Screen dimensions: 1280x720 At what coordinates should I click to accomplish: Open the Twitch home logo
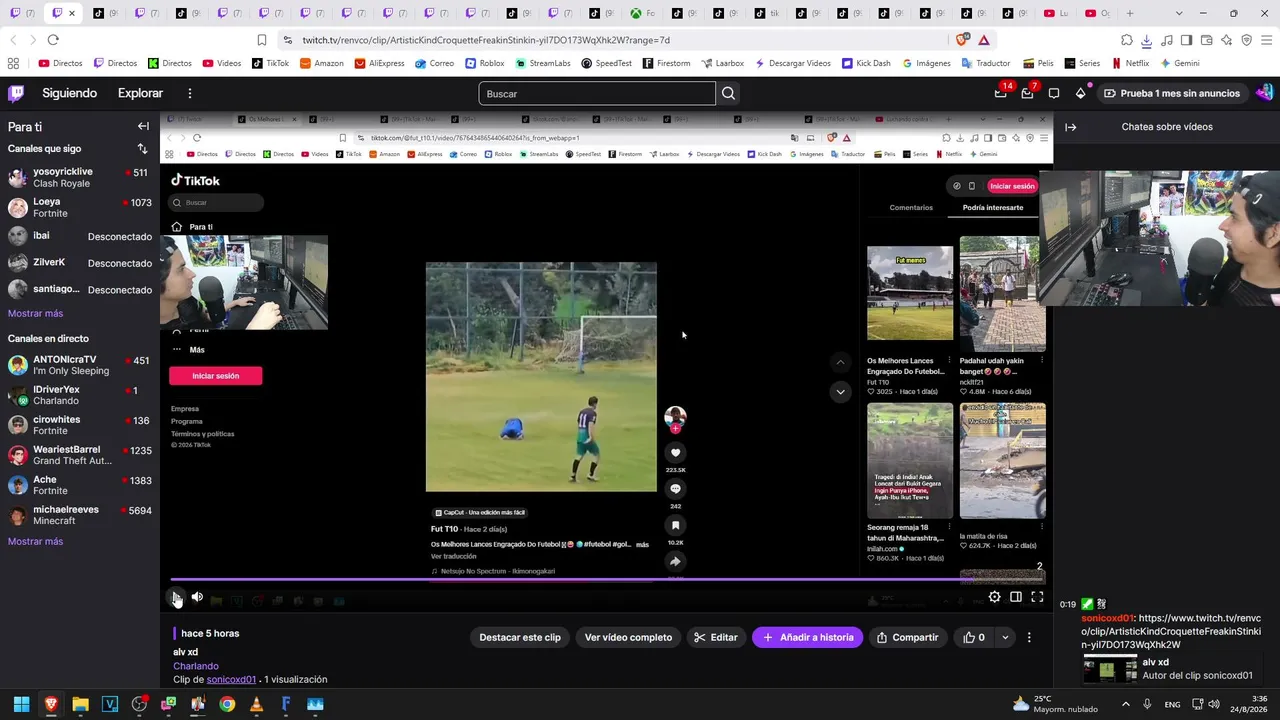point(16,93)
